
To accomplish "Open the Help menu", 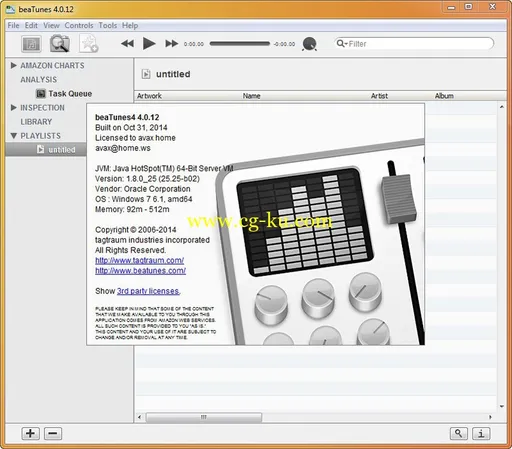I will (130, 26).
